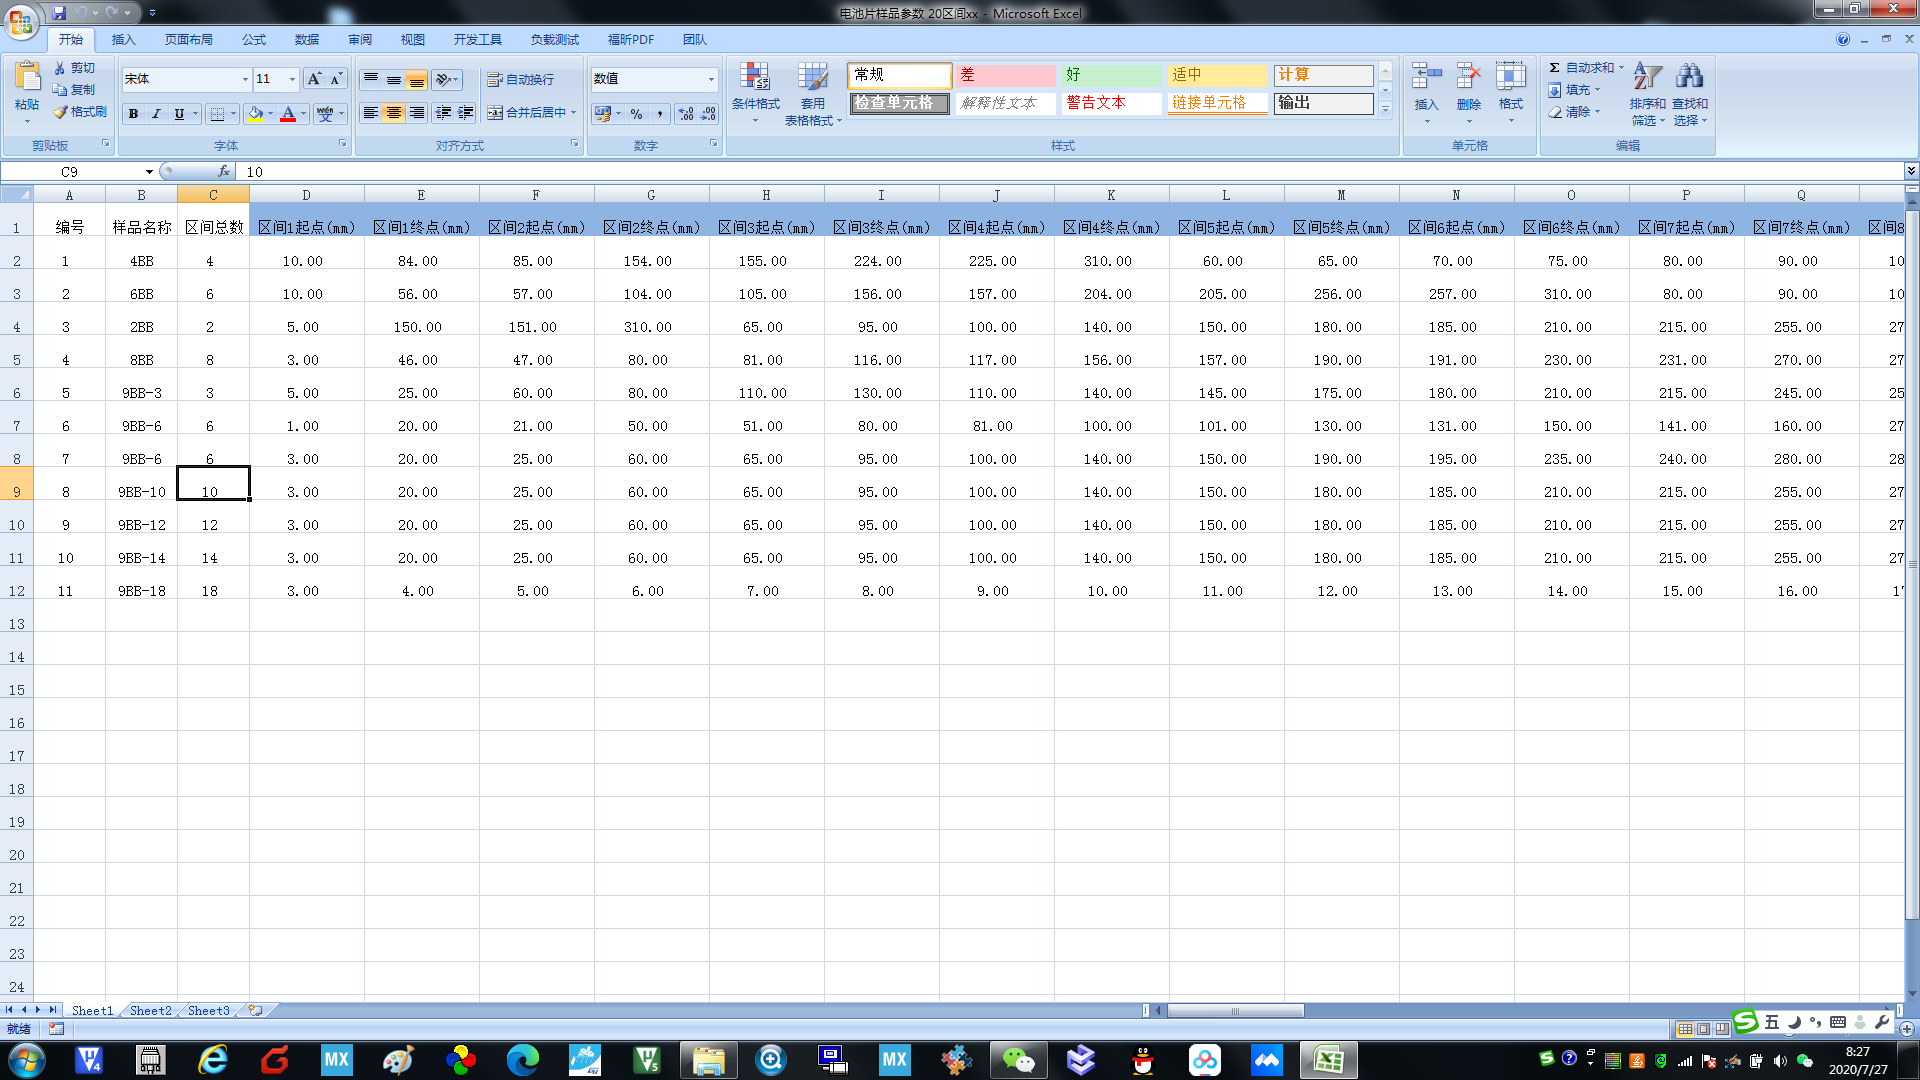Toggle center horizontal alignment
The image size is (1920, 1080).
(x=394, y=113)
